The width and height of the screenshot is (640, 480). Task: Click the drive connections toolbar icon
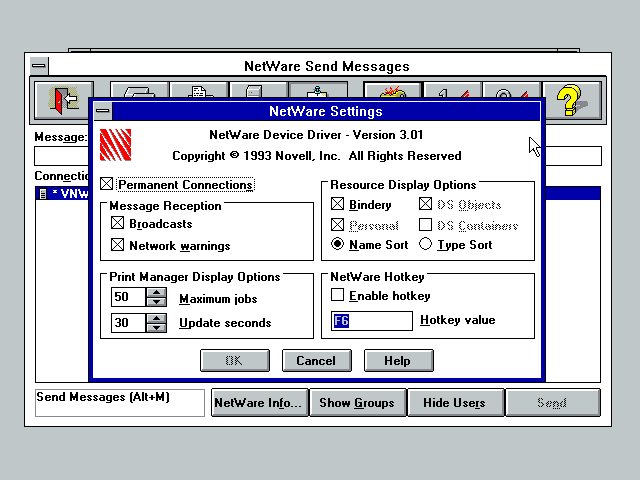click(x=140, y=89)
